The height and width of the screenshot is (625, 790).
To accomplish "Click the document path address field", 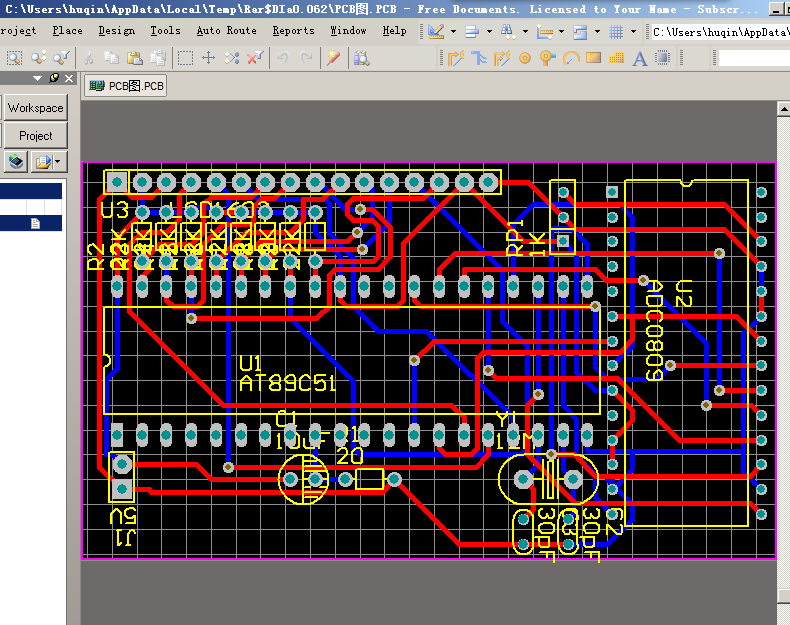I will (x=720, y=32).
